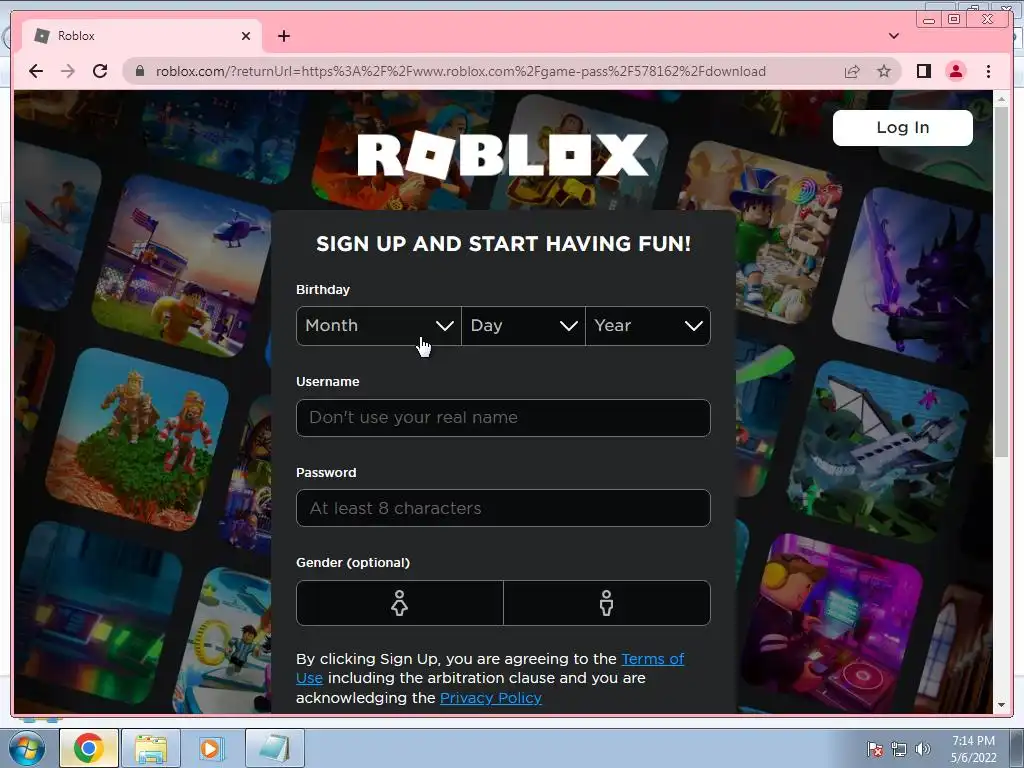Share this page via the share icon
1024x768 pixels.
(852, 71)
